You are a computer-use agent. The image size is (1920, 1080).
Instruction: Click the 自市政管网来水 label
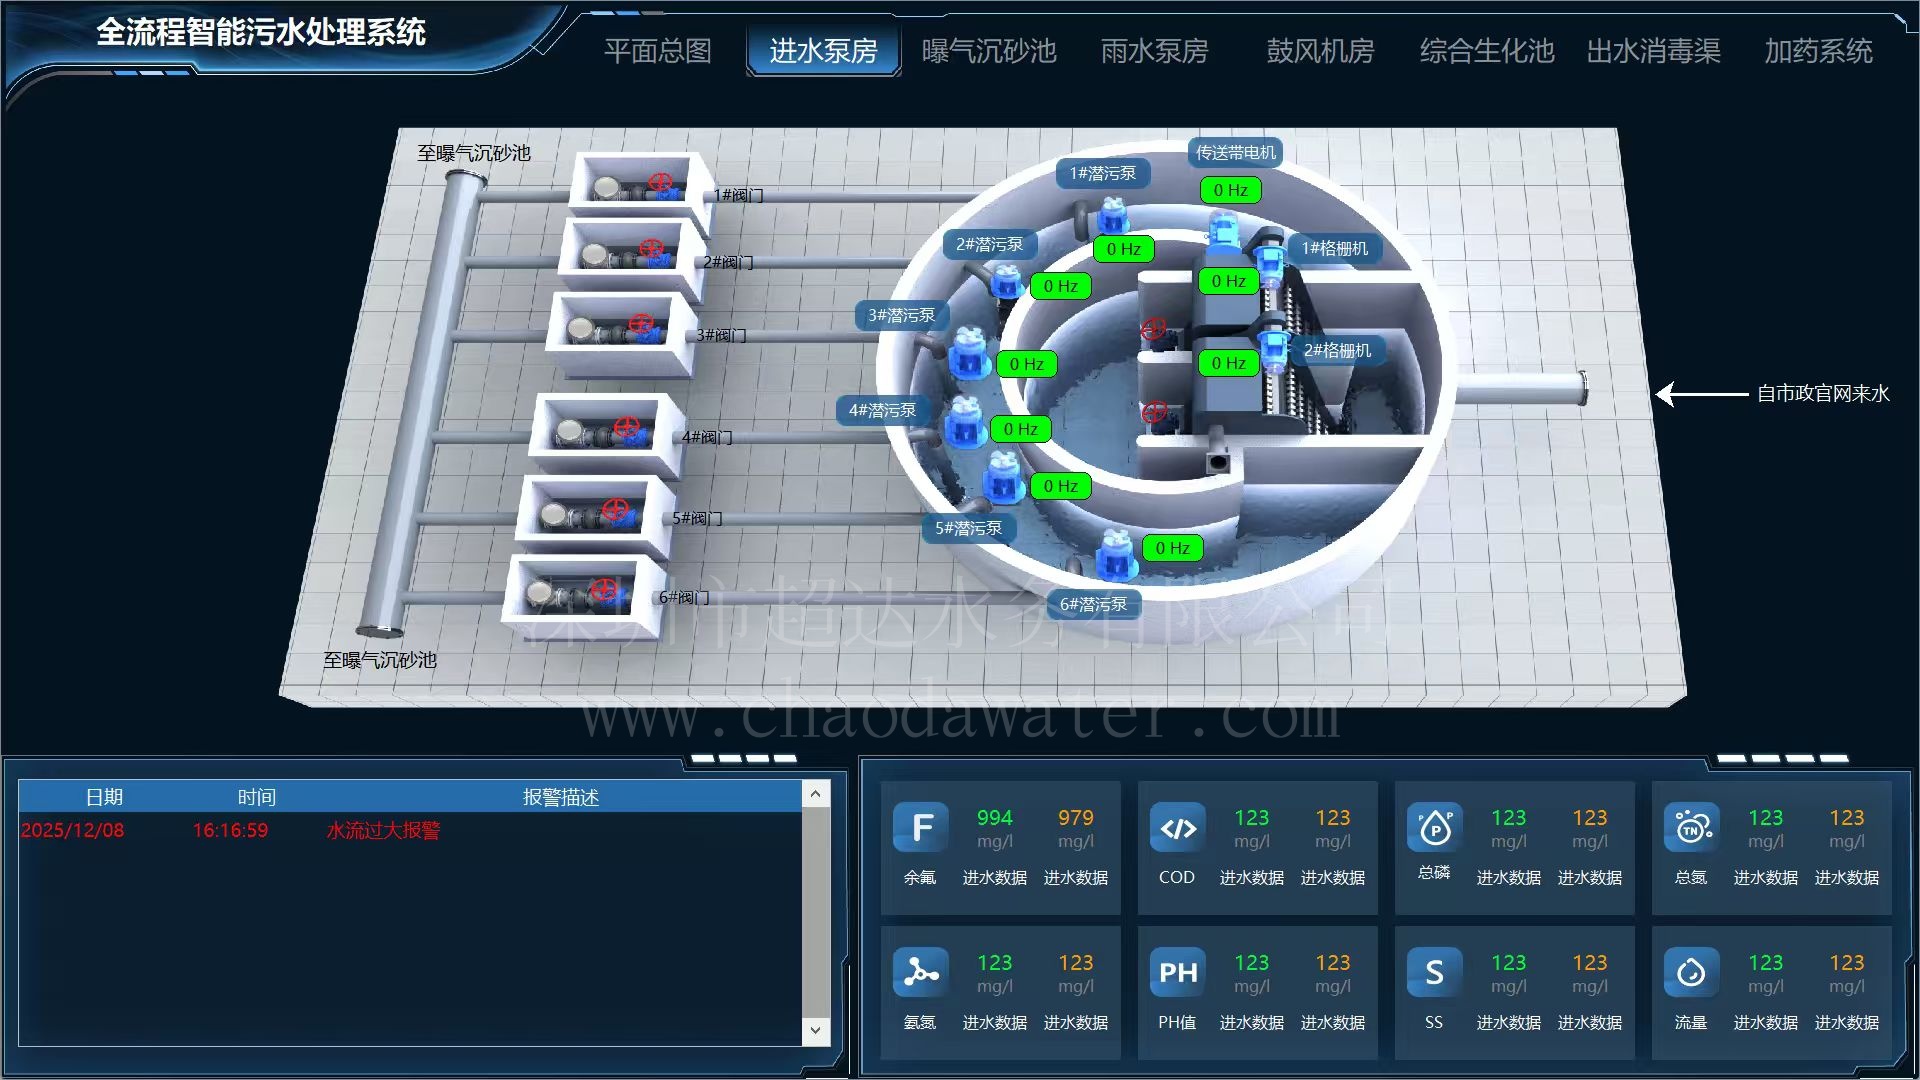click(1823, 393)
